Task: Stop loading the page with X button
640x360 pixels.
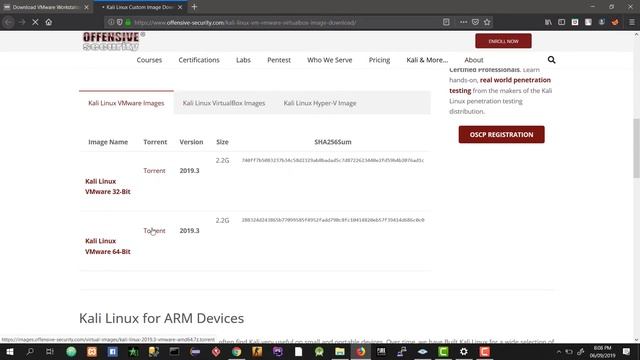Action: (x=35, y=22)
